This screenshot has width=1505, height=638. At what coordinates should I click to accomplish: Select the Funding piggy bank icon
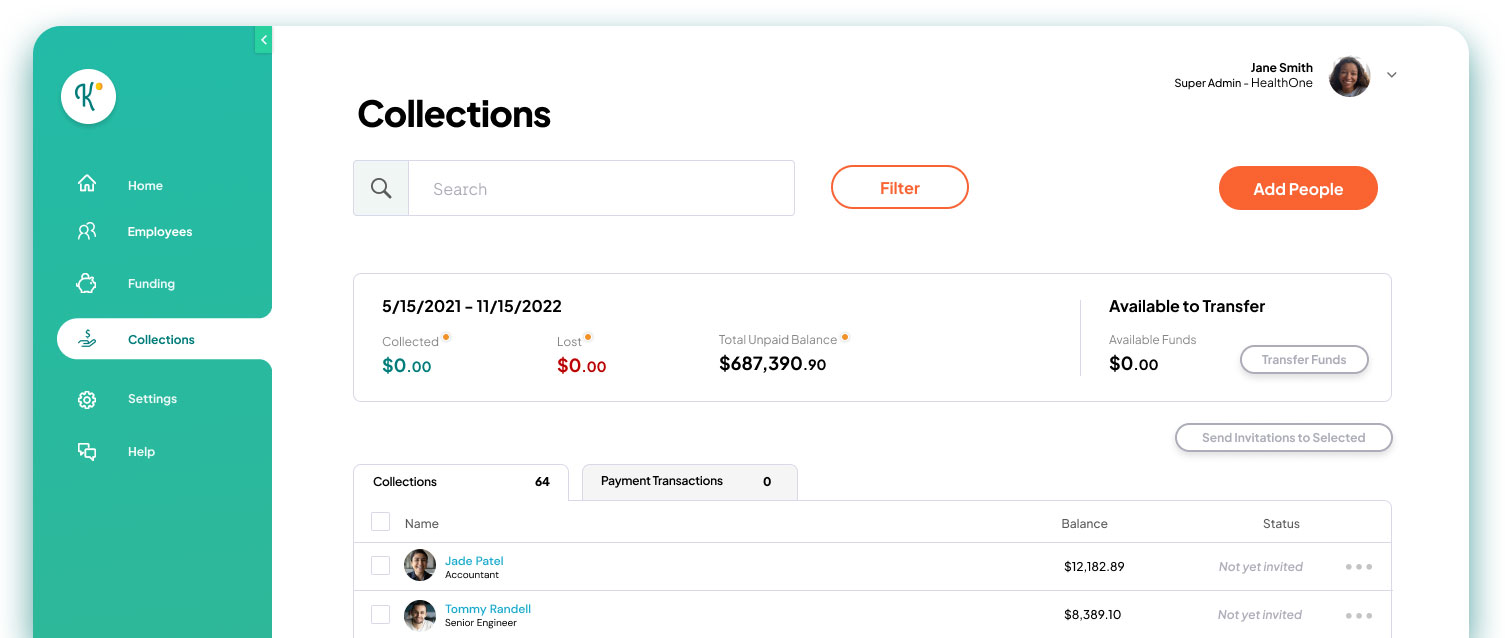click(x=87, y=283)
